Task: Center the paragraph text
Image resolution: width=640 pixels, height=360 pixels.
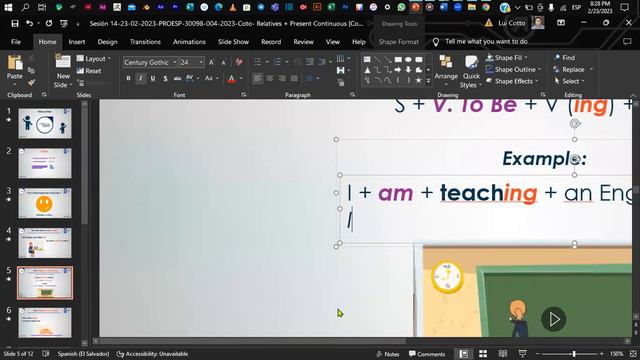Action: pyautogui.click(x=270, y=78)
